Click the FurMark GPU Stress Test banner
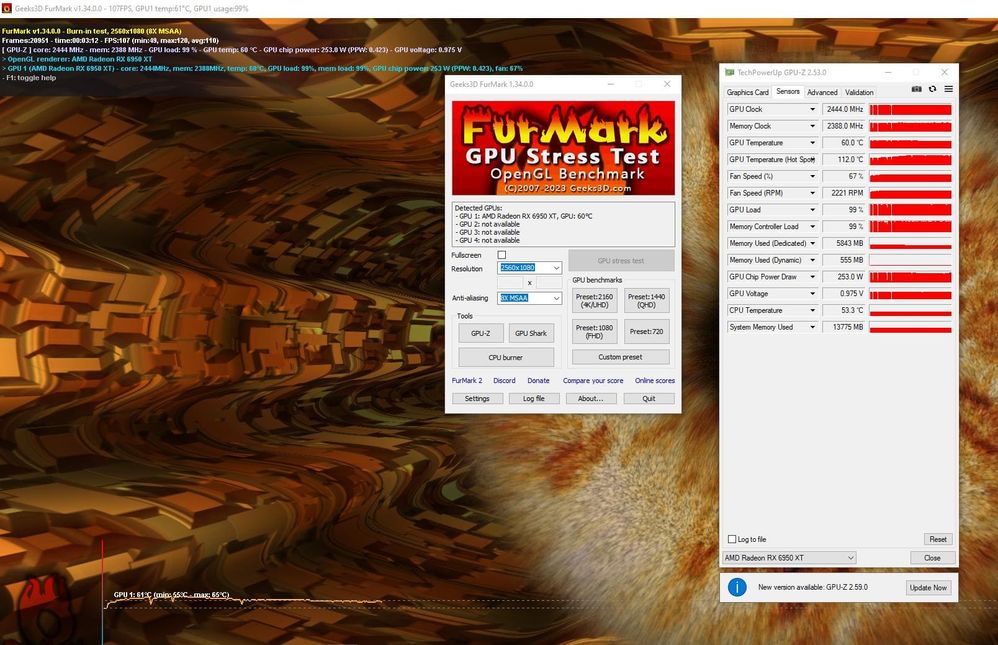This screenshot has height=645, width=998. click(x=563, y=148)
